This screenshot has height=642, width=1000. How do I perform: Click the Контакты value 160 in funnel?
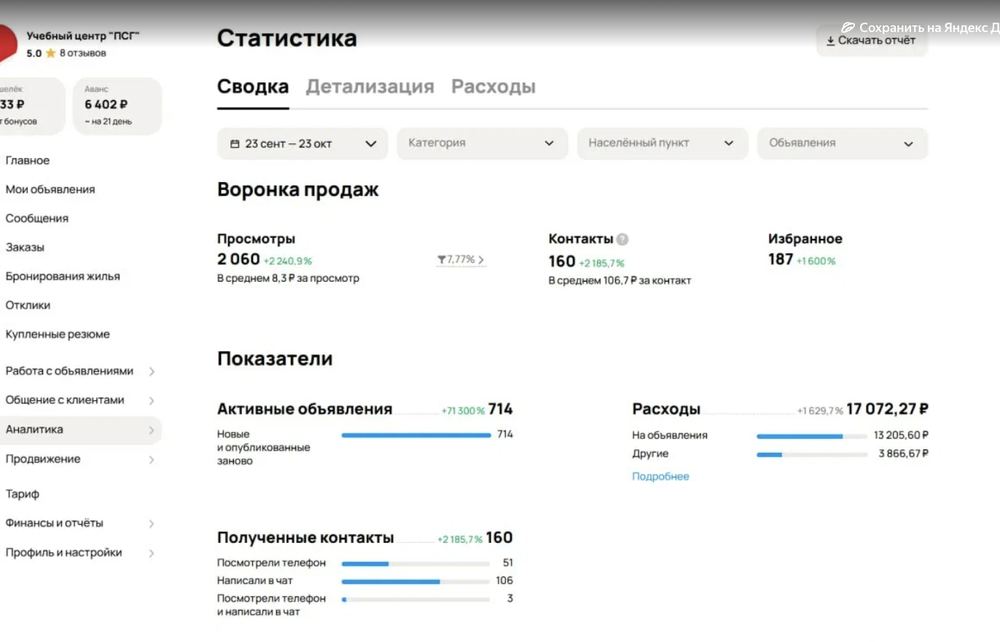point(562,261)
